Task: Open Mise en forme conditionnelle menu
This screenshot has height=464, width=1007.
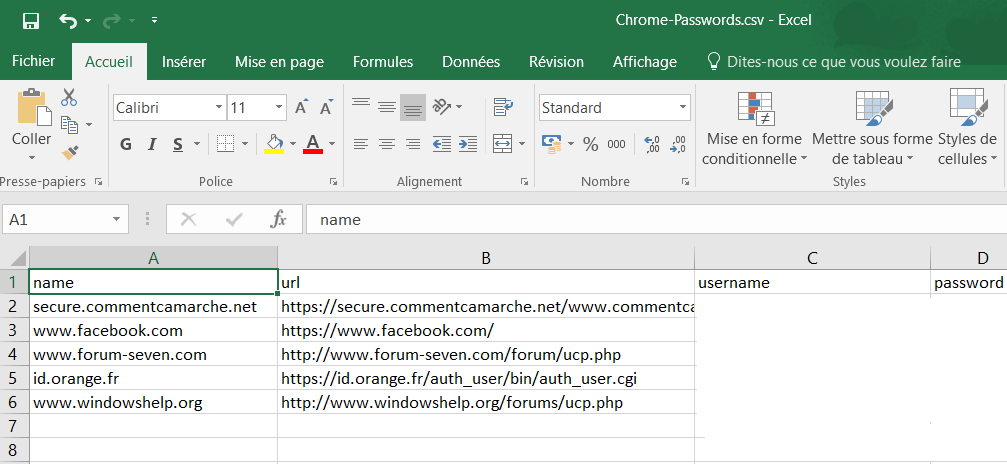Action: point(755,129)
